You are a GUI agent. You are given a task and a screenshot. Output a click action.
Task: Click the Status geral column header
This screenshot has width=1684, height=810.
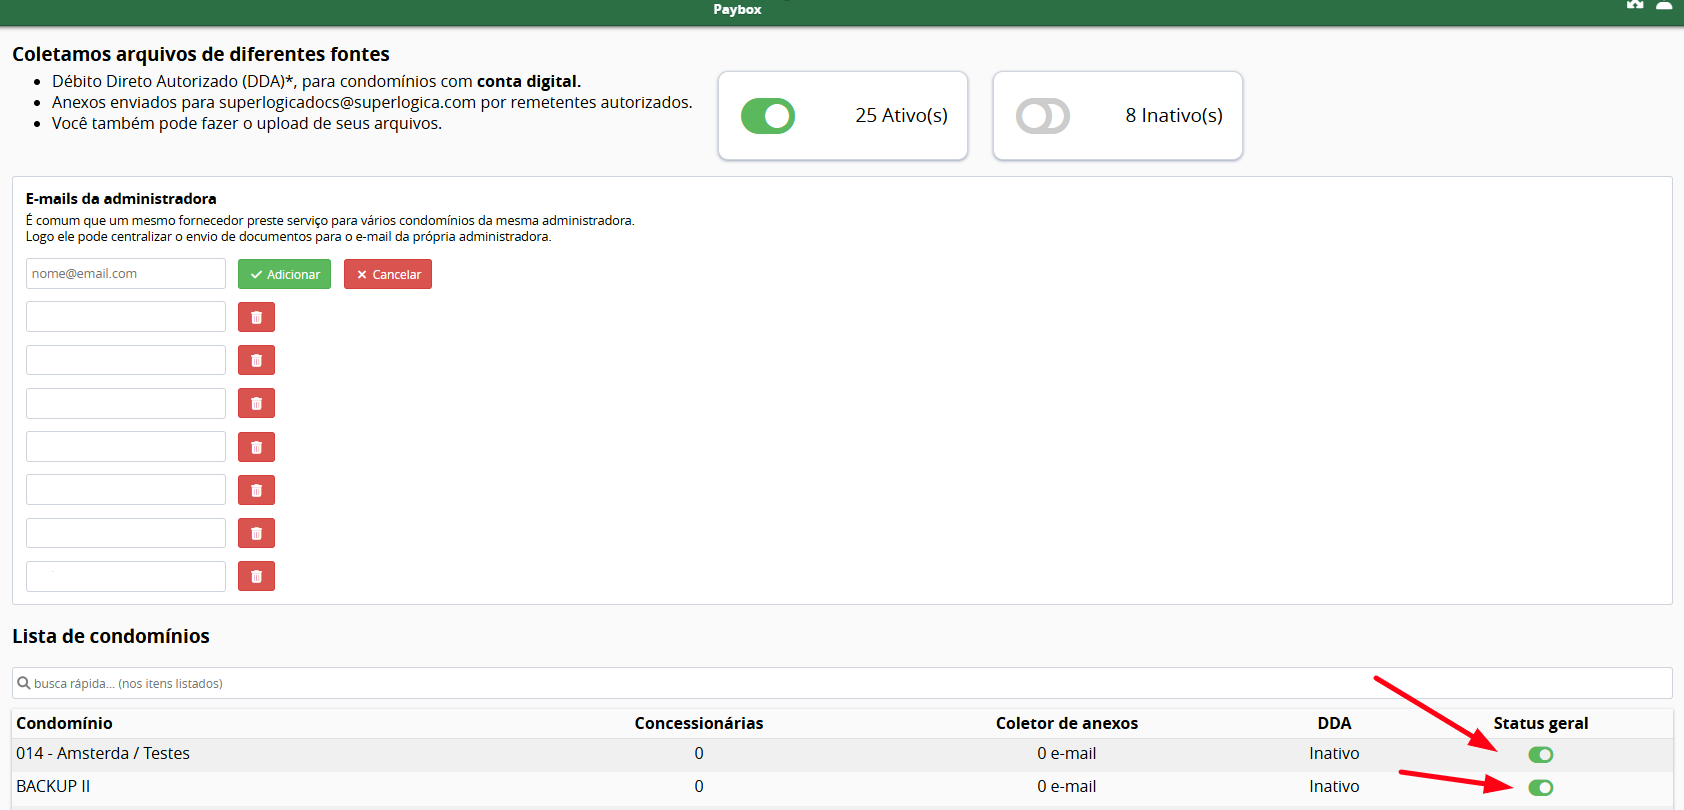(x=1540, y=723)
